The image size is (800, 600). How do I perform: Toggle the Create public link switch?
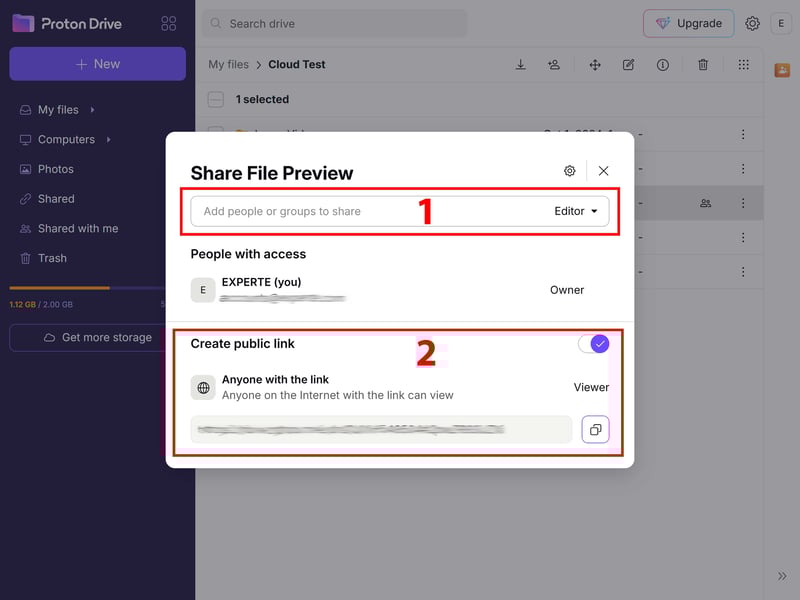point(593,344)
